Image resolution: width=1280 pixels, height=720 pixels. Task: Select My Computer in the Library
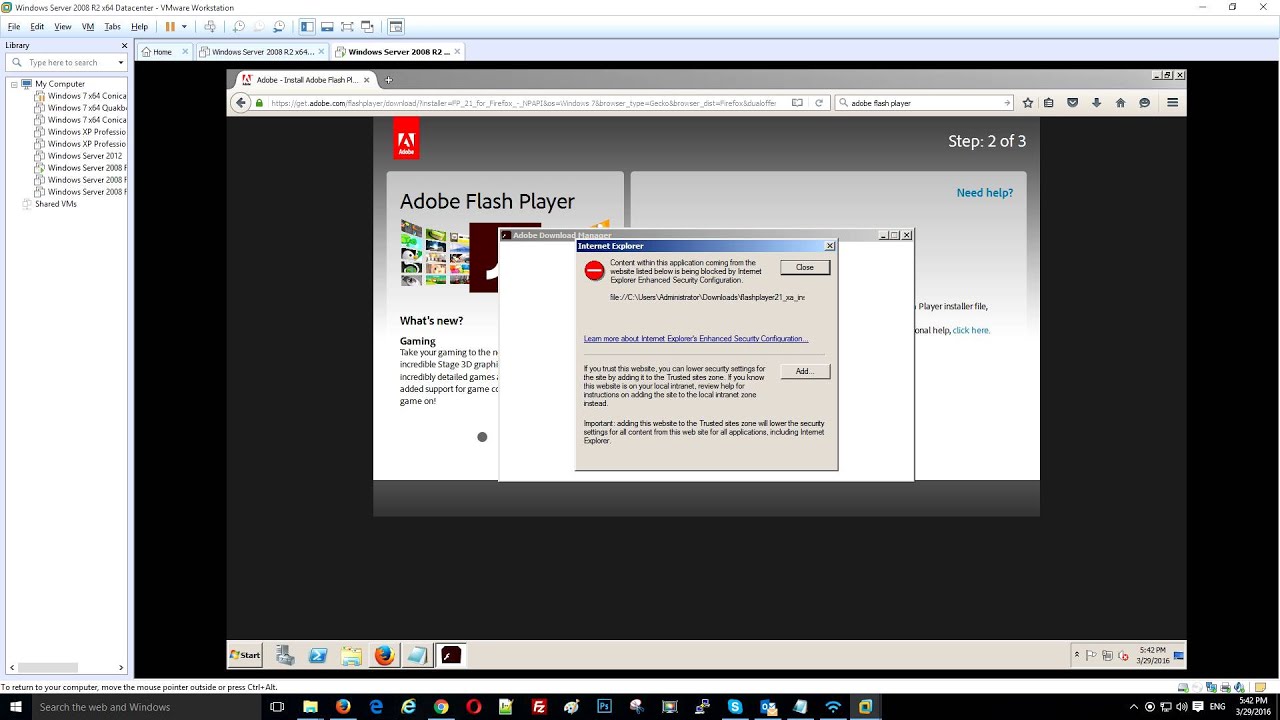60,84
